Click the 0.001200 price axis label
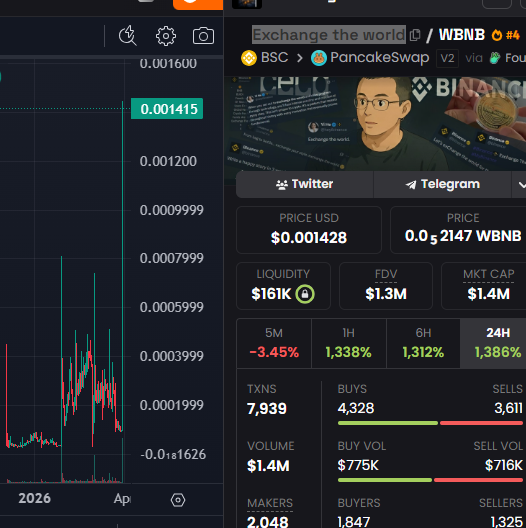Screen dimensions: 526x528 [168, 161]
